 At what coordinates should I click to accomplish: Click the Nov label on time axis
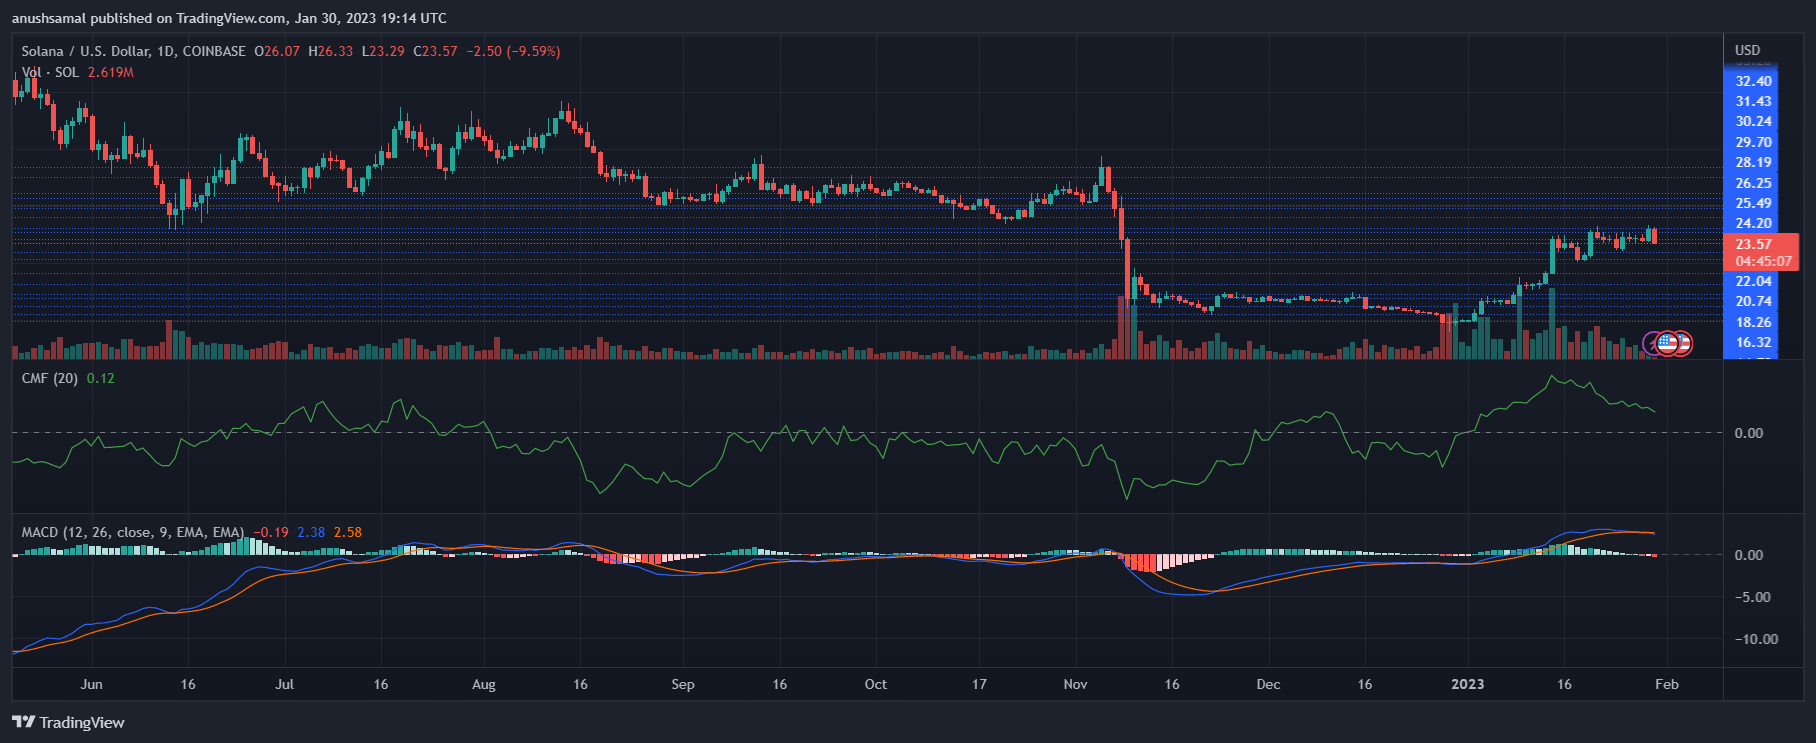click(1075, 684)
